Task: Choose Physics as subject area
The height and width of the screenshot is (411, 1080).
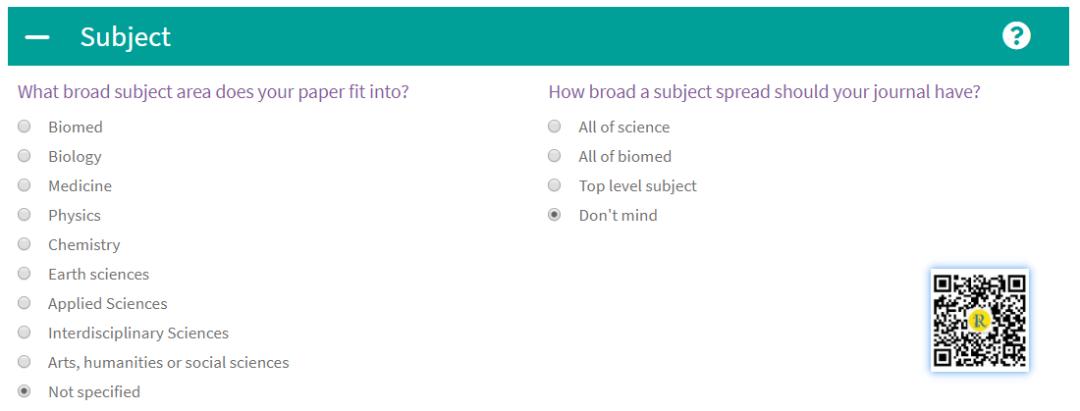Action: pos(24,215)
